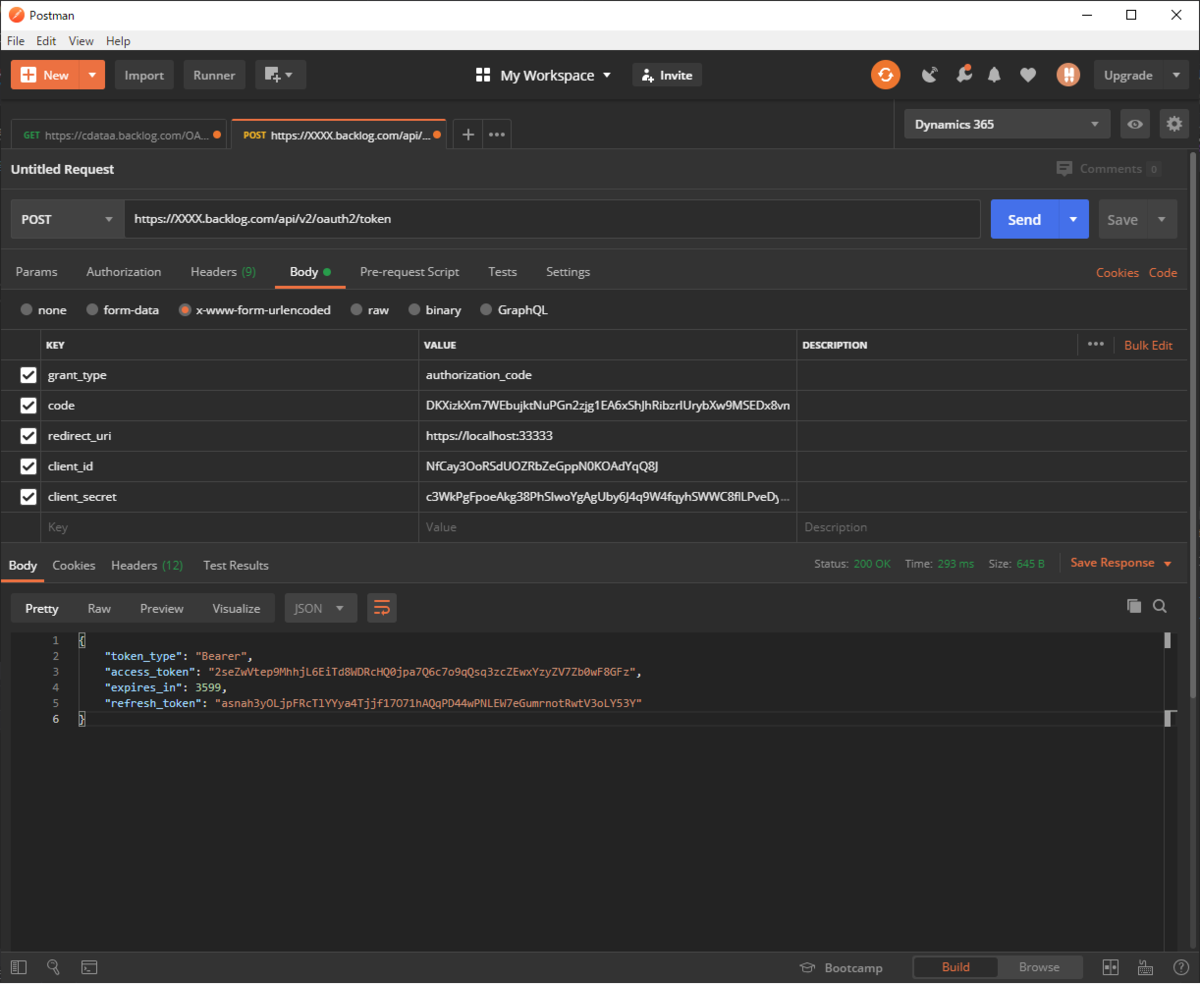Click the empty Key field in parameters
Screen dimensions: 1200x984
[x=230, y=527]
